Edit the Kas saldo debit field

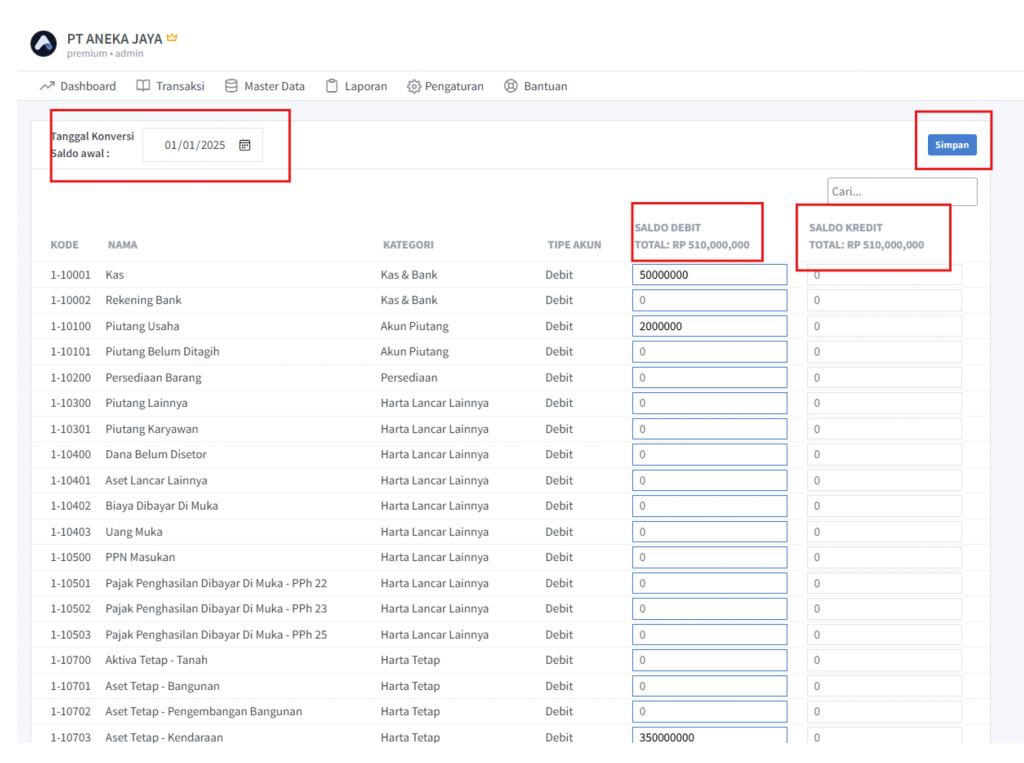coord(709,275)
